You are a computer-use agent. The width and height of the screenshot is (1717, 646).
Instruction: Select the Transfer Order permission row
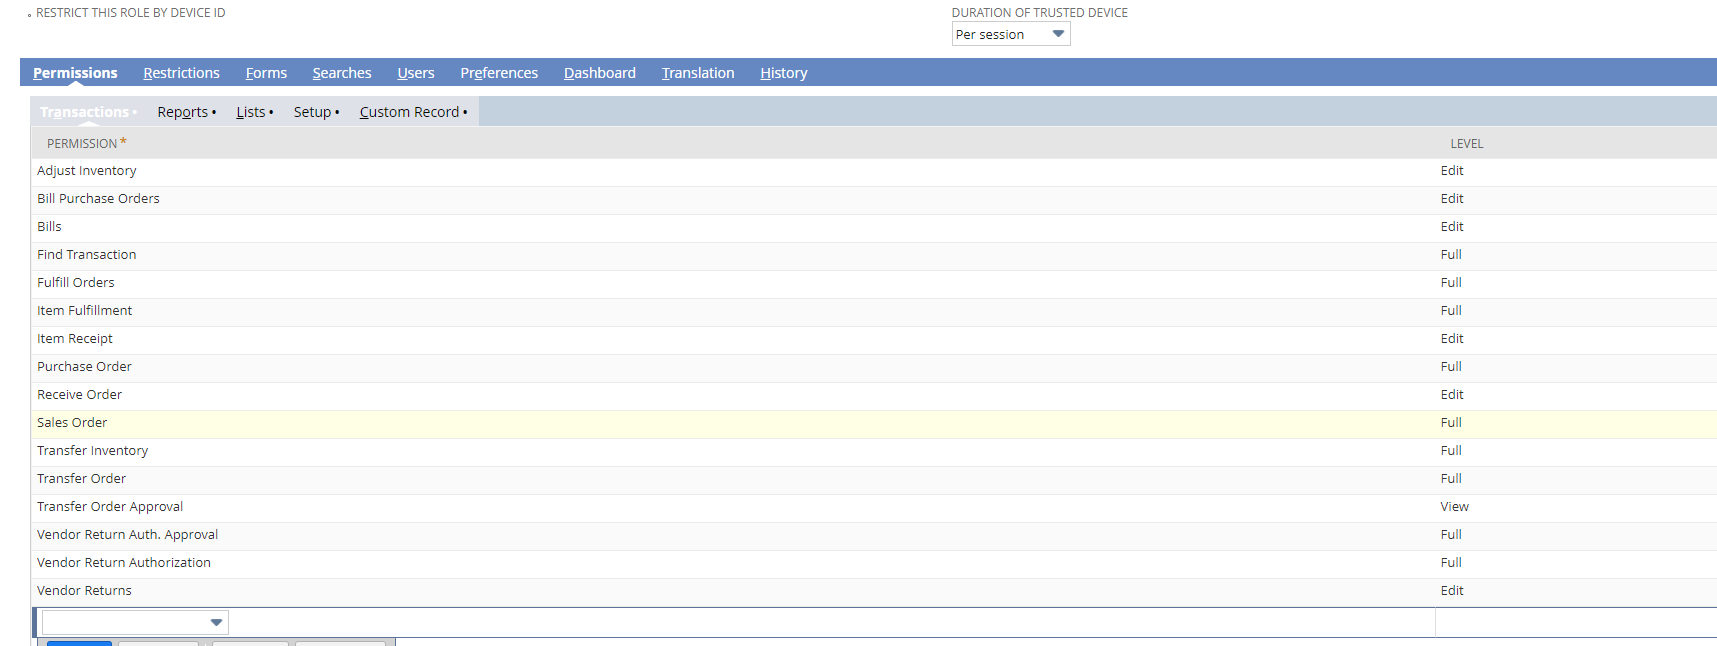(874, 479)
